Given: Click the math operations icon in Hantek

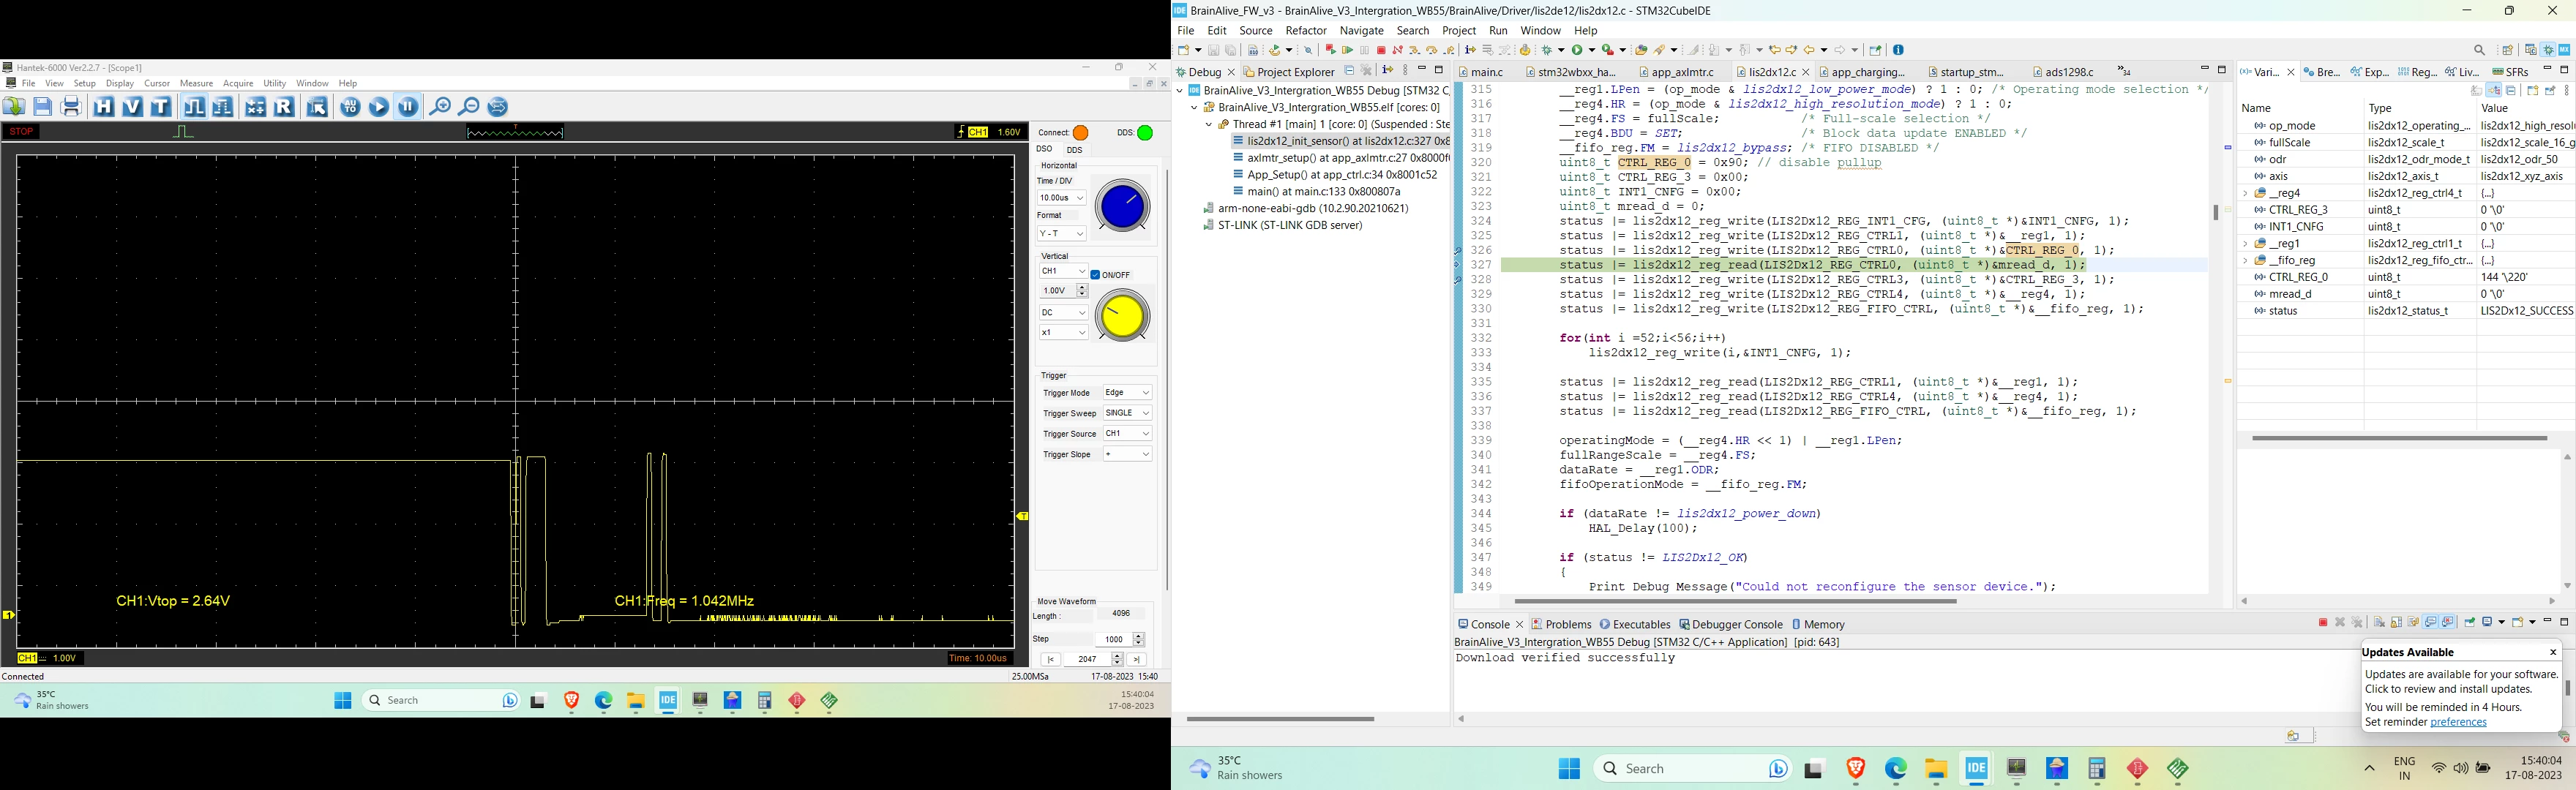Looking at the screenshot, I should point(255,106).
